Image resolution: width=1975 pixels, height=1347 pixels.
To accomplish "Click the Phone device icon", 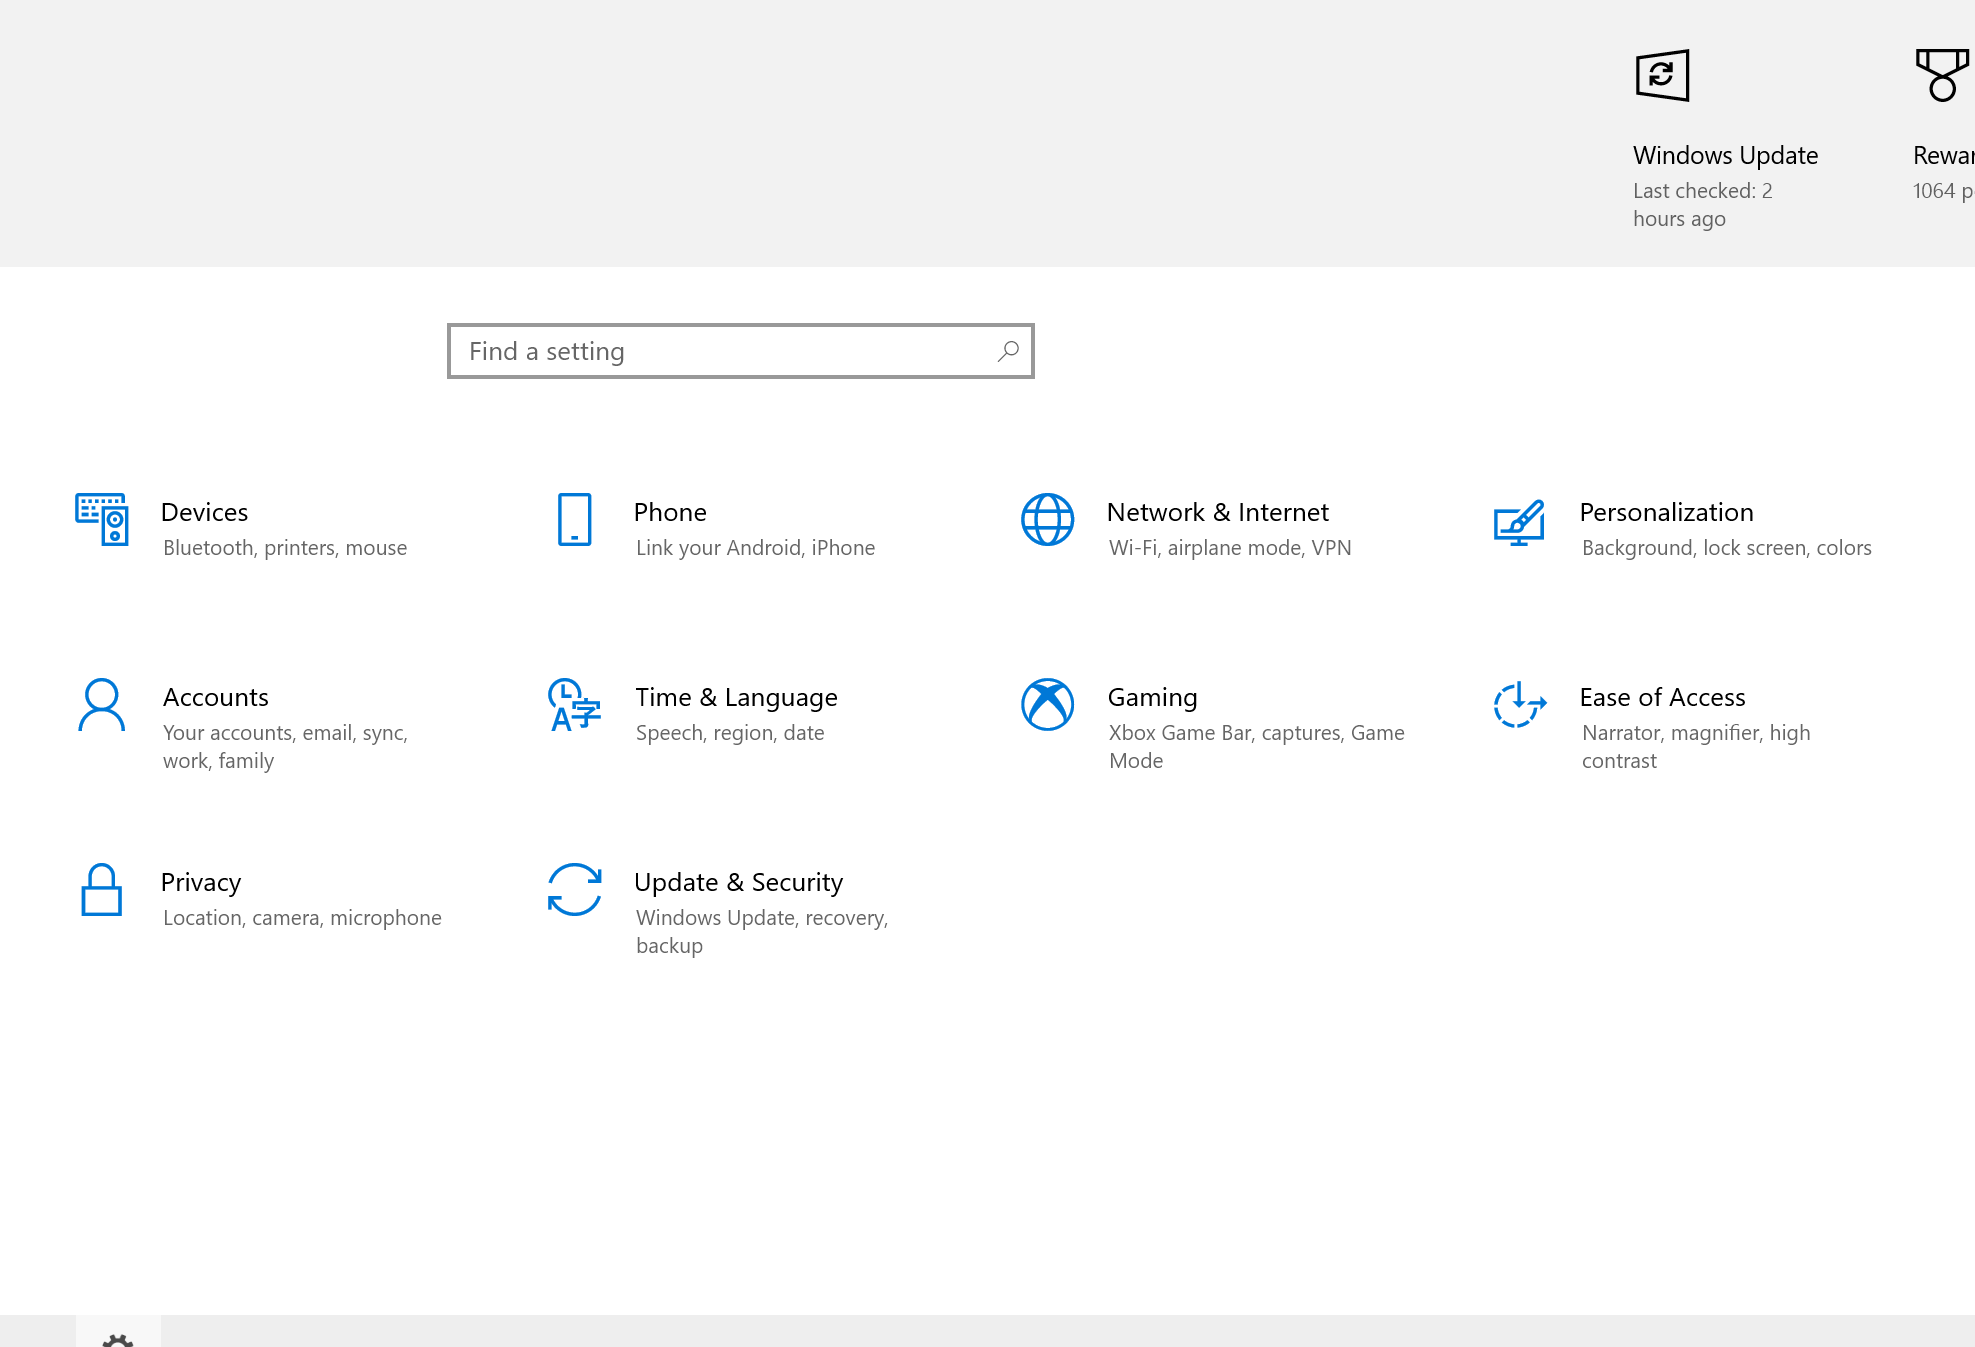I will (x=574, y=519).
